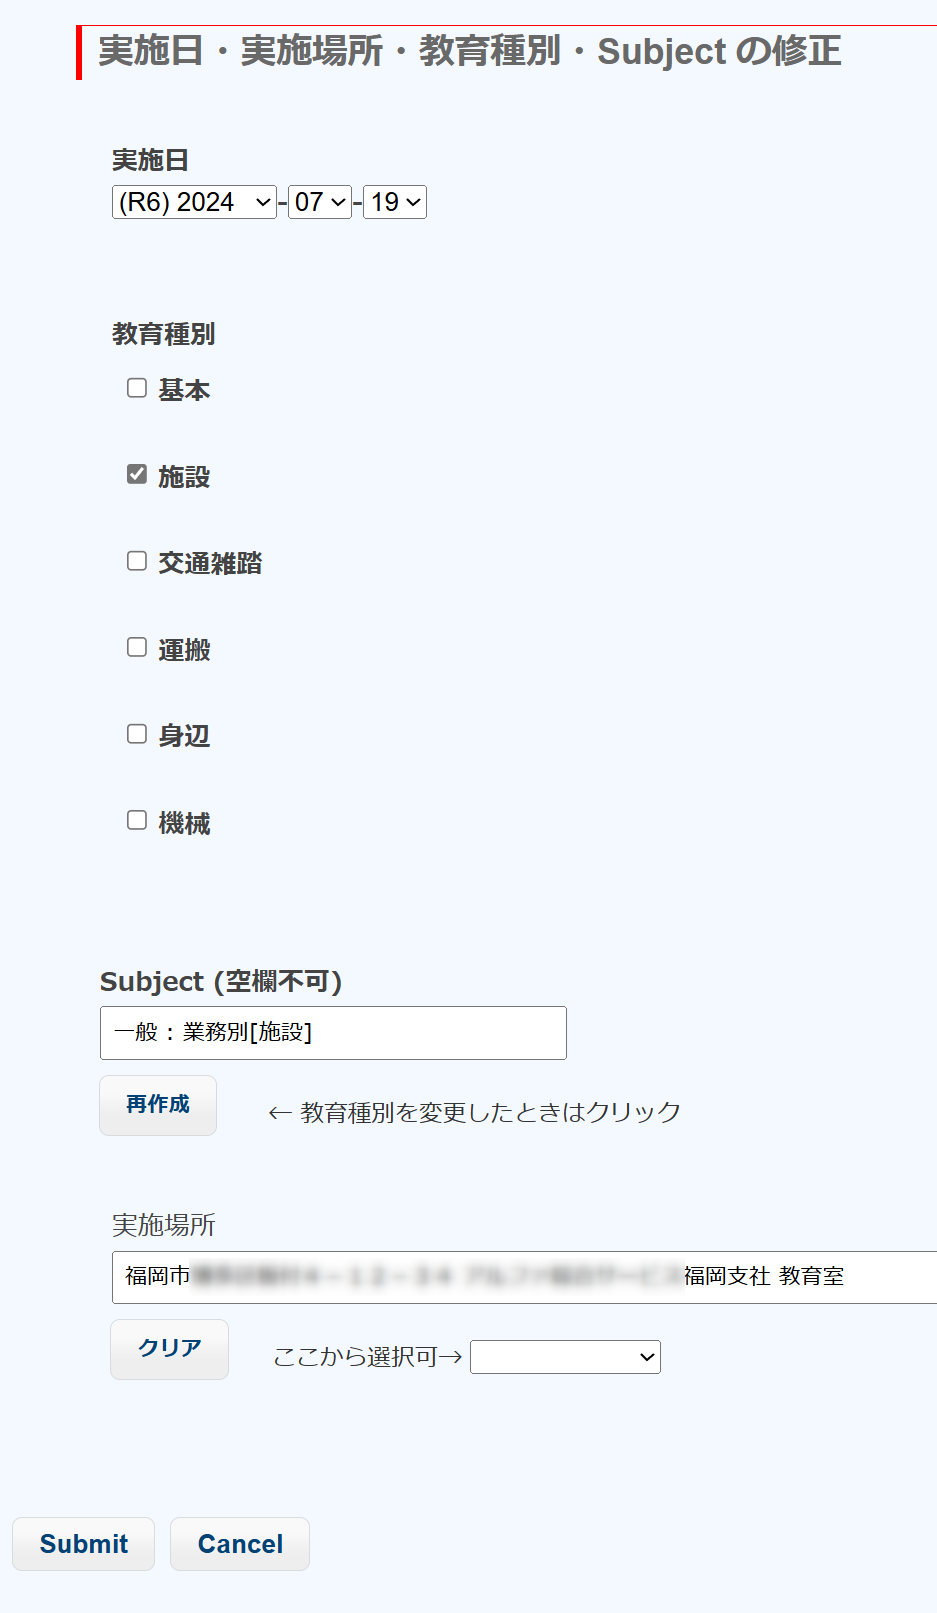Click the Cancel button

tap(240, 1544)
